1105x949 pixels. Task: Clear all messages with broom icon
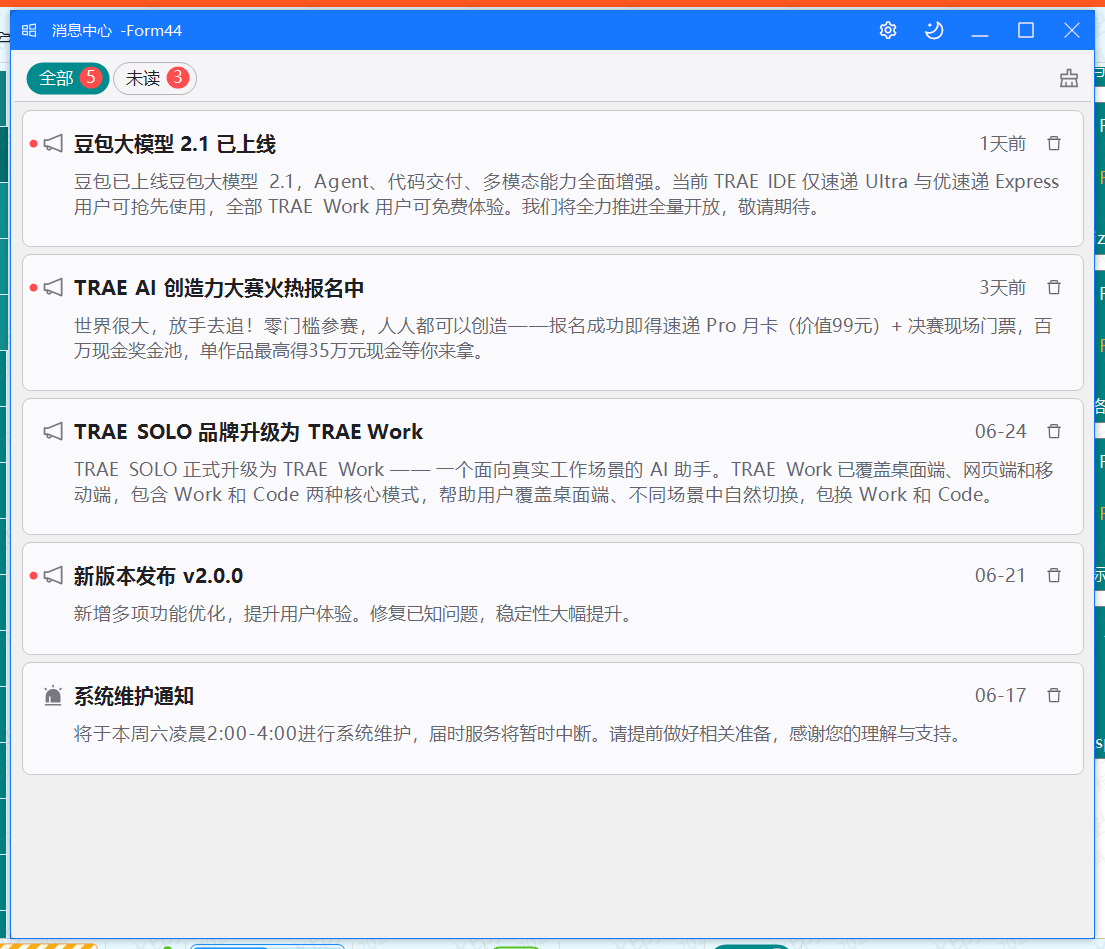1069,78
